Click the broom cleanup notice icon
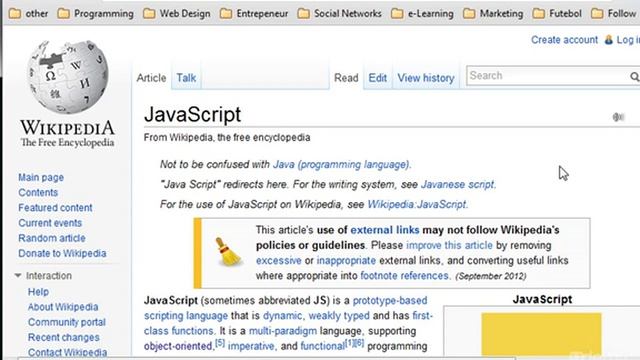The image size is (640, 360). 228,253
